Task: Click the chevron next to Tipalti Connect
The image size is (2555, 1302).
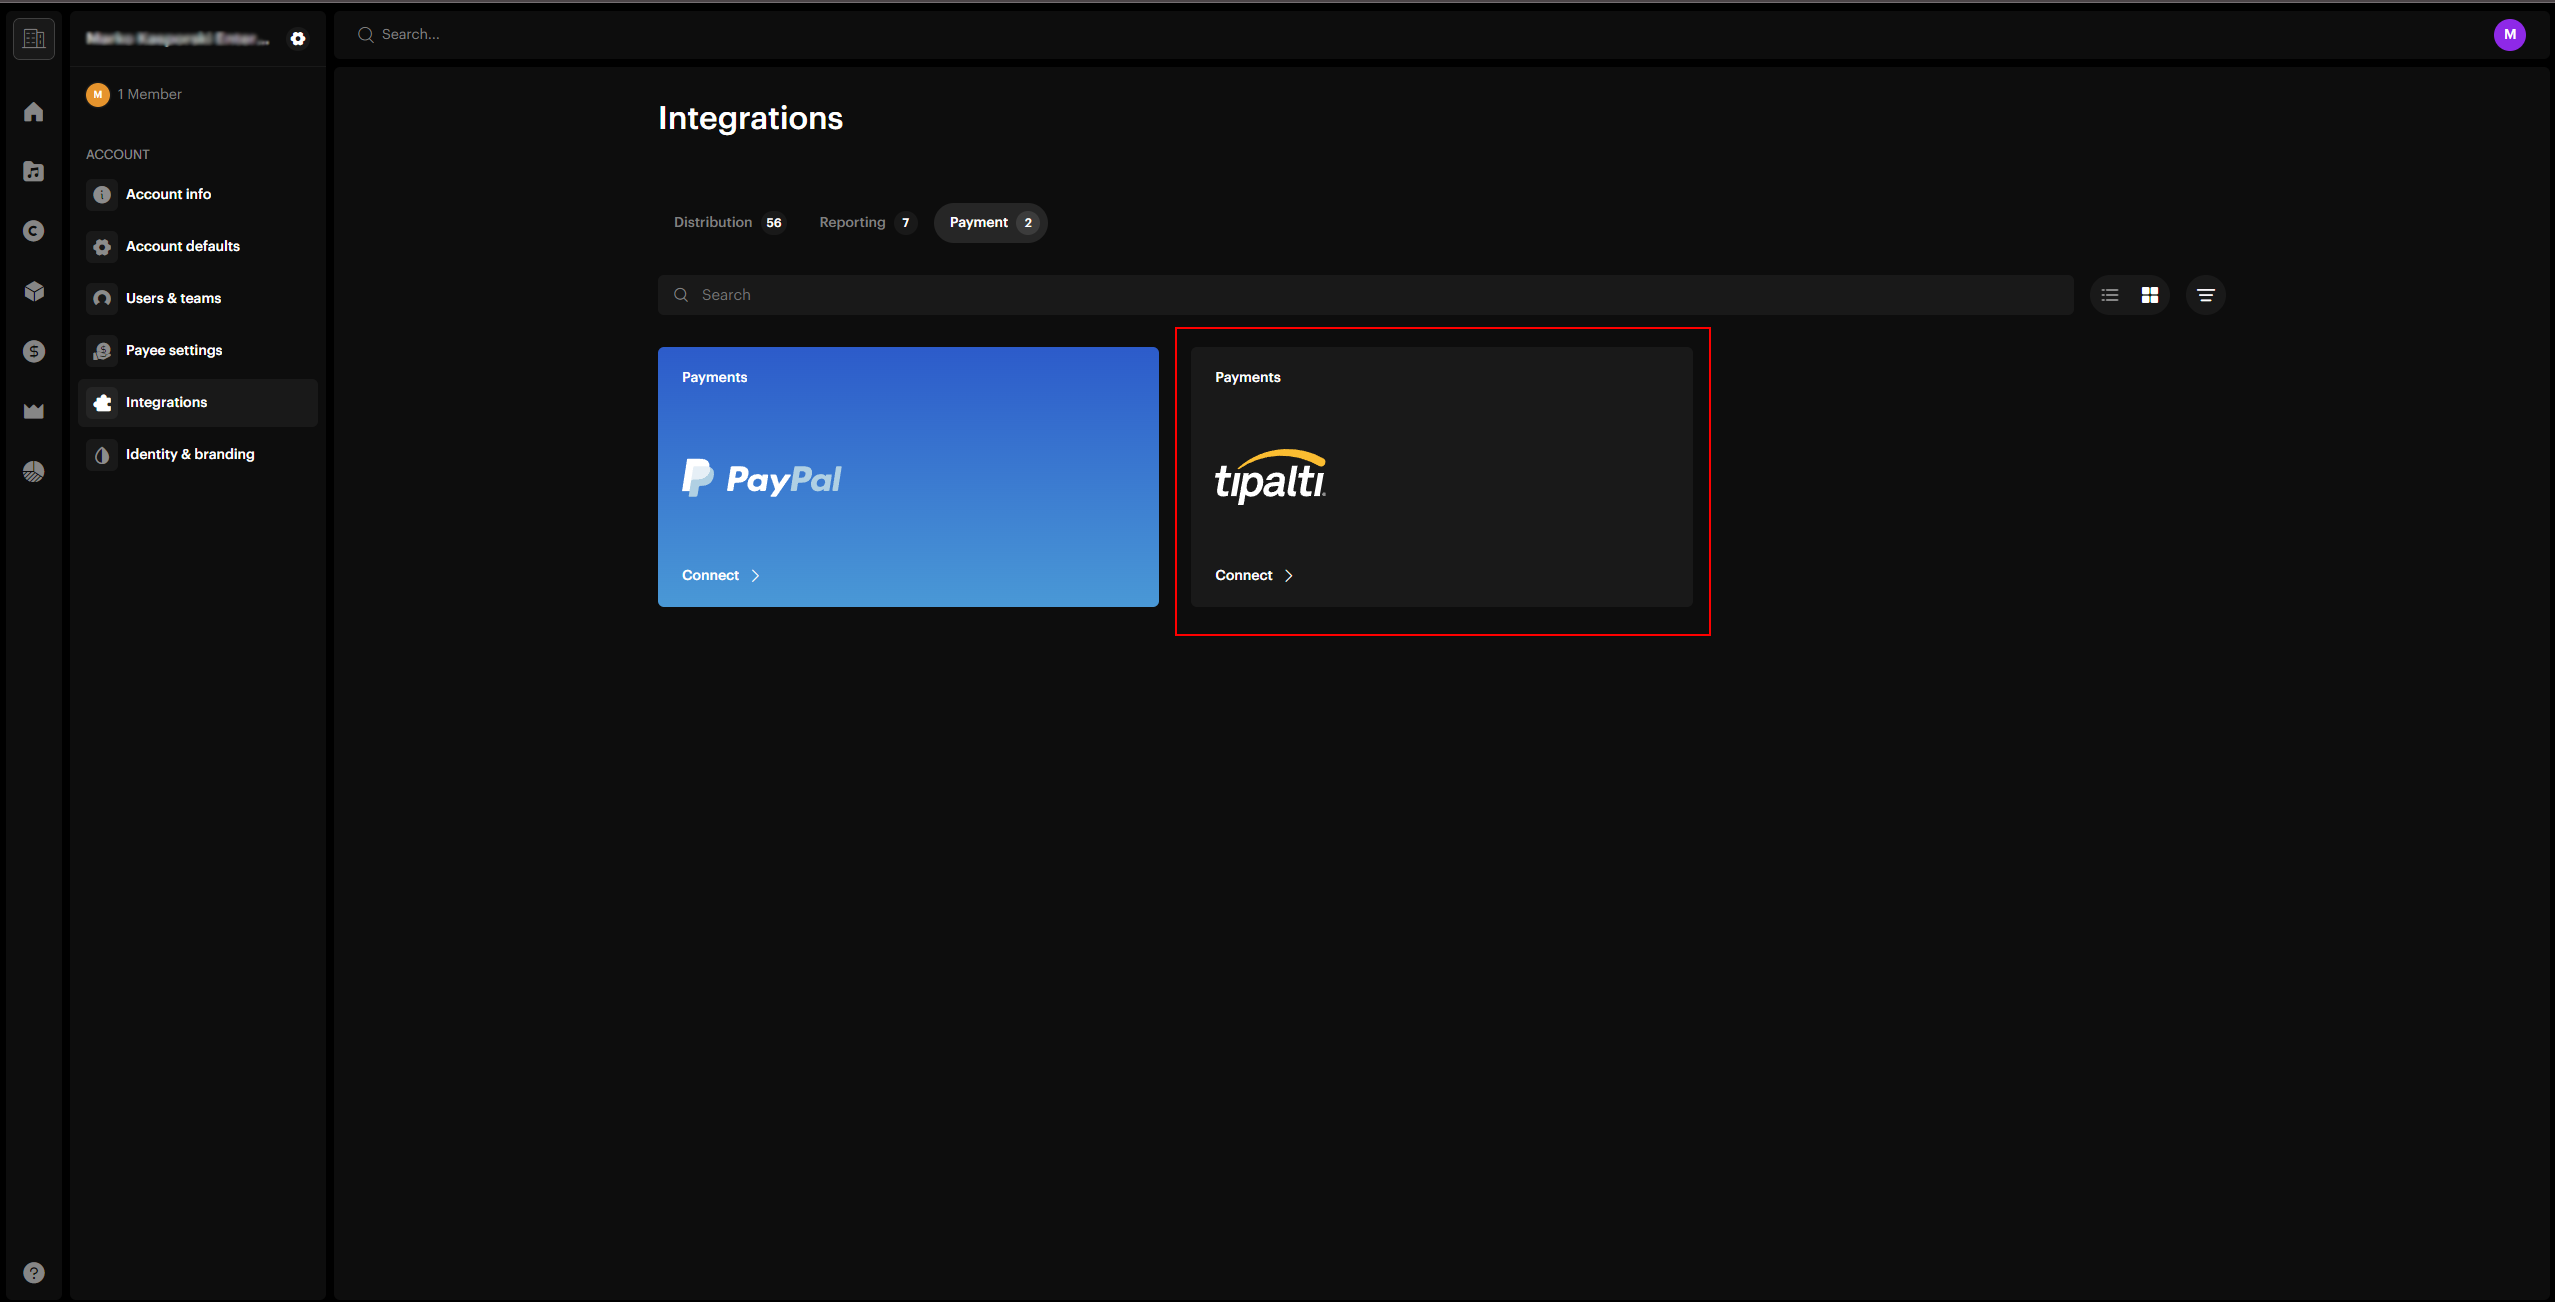Action: pos(1288,575)
